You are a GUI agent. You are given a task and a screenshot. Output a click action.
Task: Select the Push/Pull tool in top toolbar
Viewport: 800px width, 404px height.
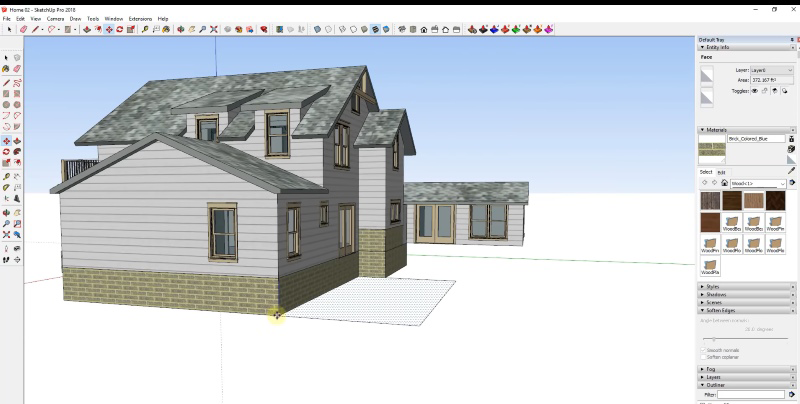tap(87, 30)
